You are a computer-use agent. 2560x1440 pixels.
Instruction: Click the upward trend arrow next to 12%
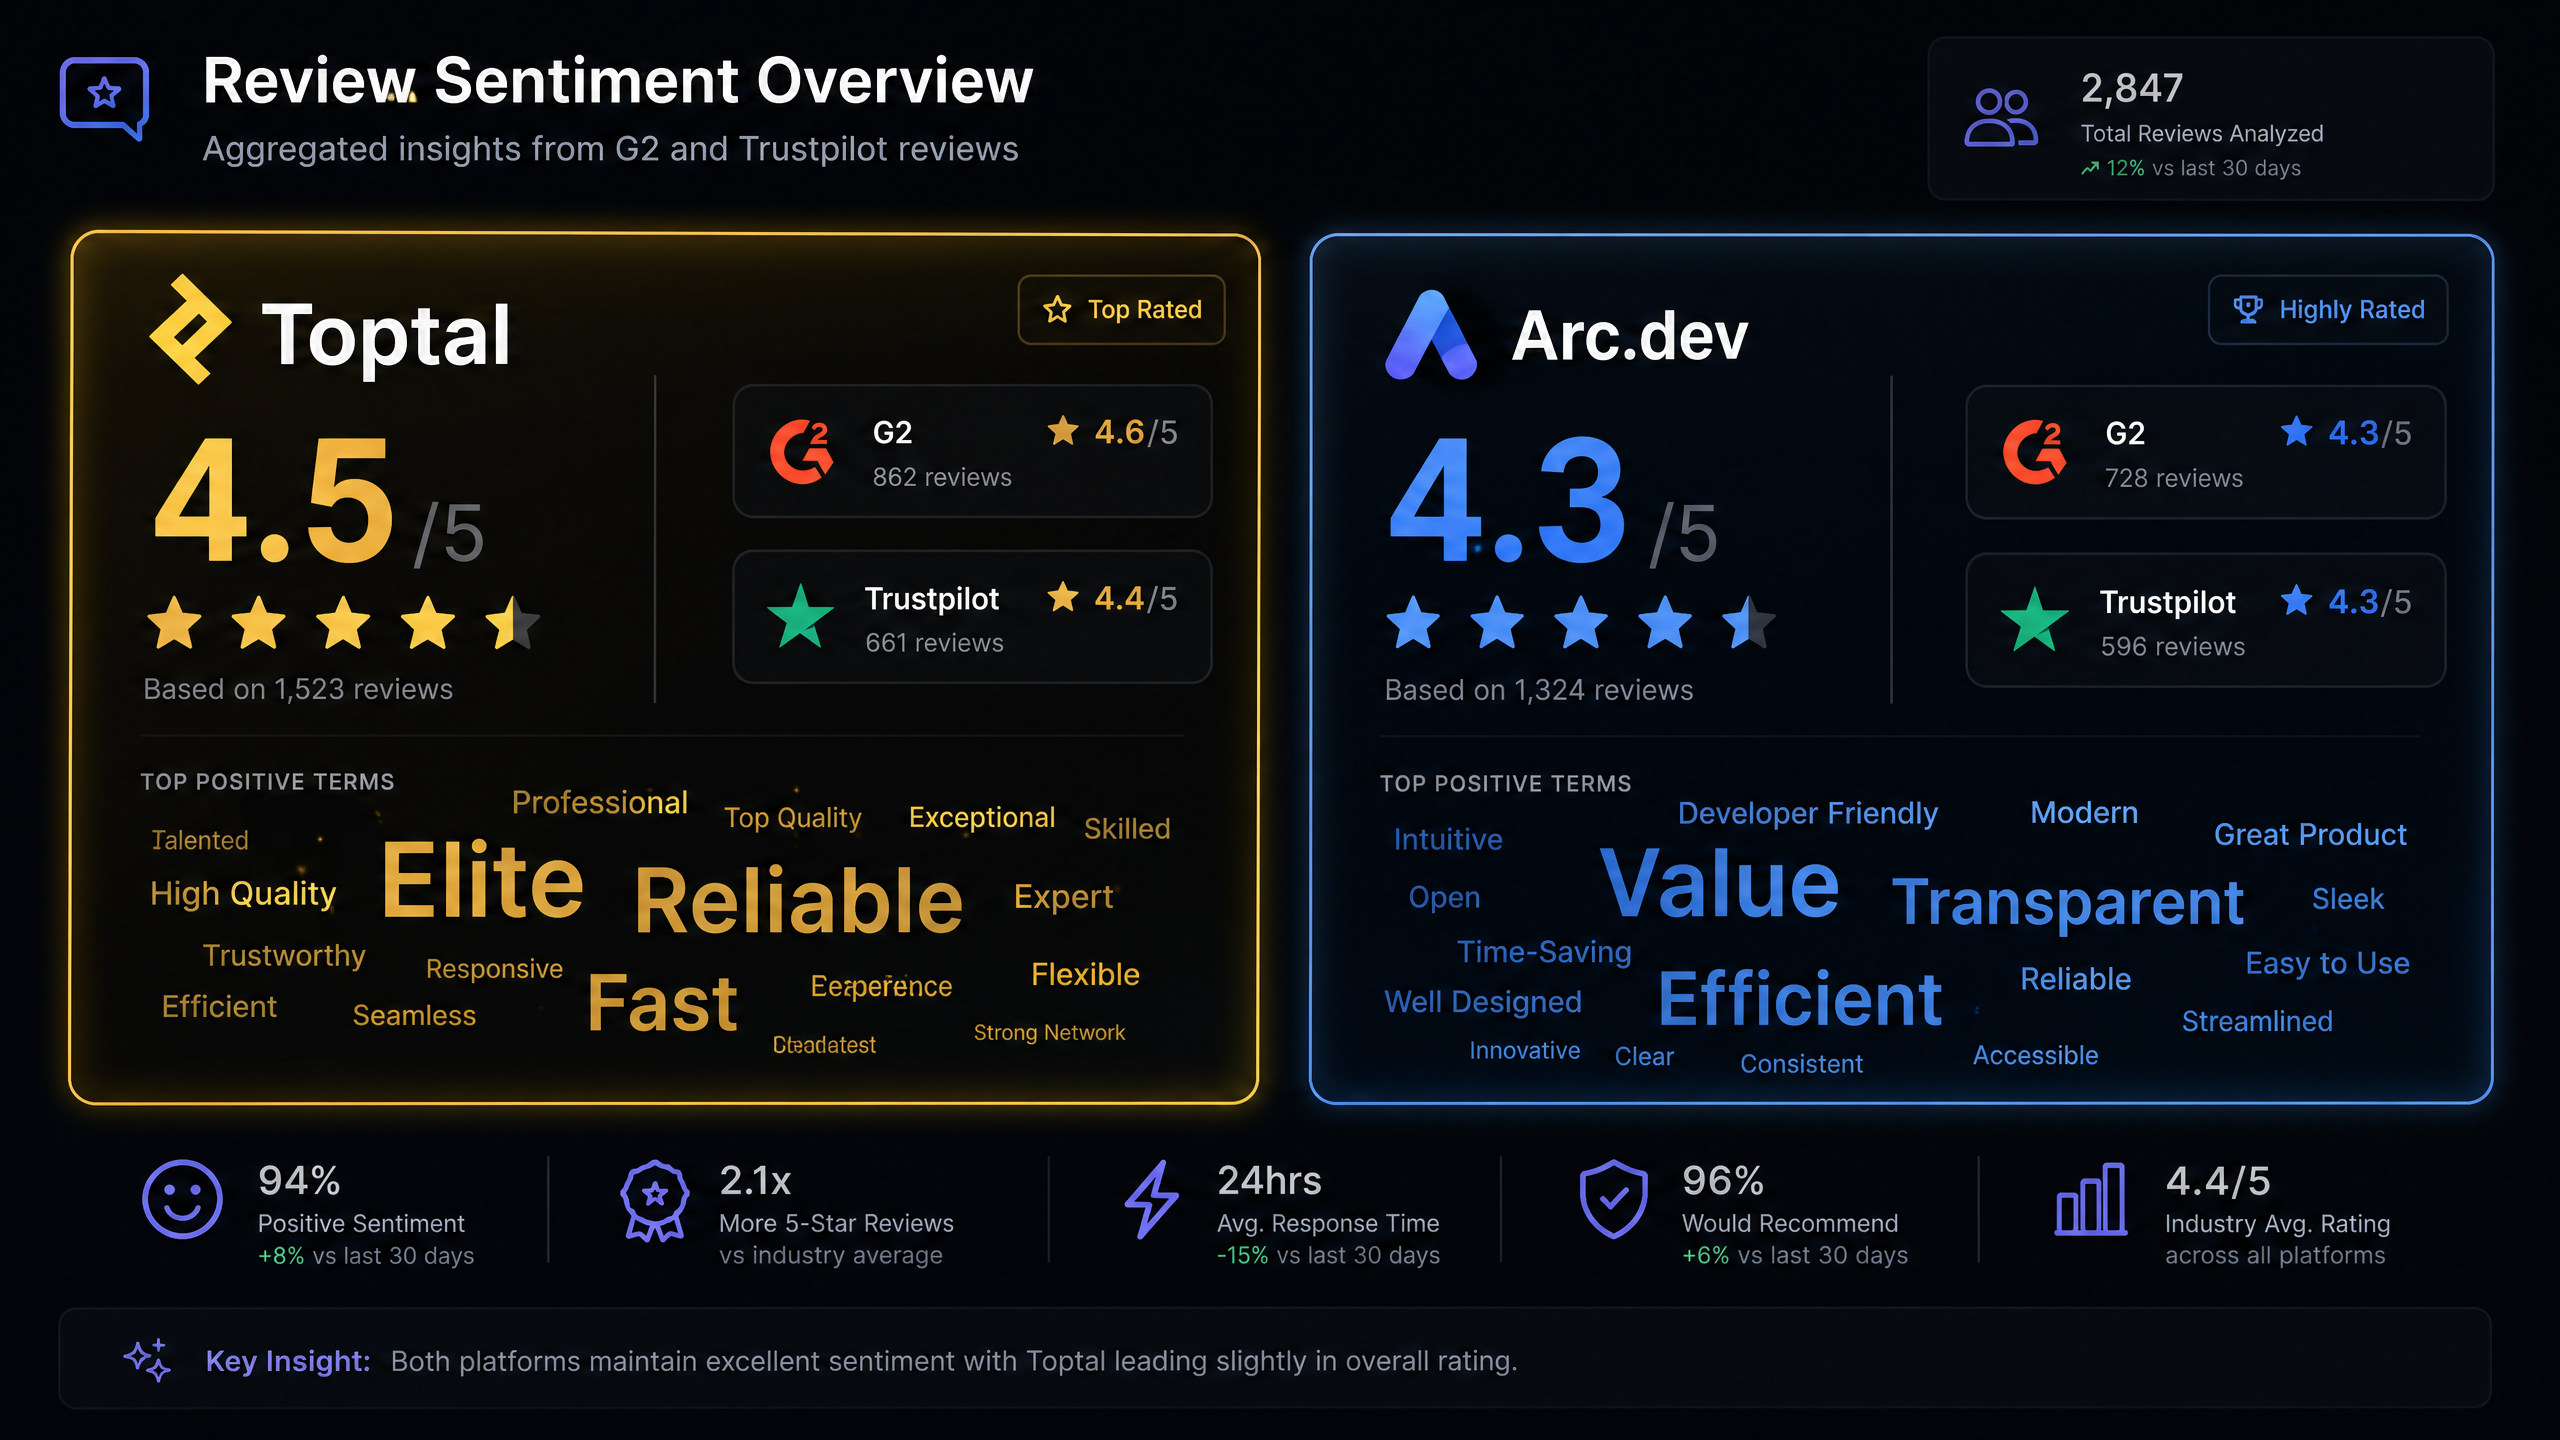pos(2090,169)
